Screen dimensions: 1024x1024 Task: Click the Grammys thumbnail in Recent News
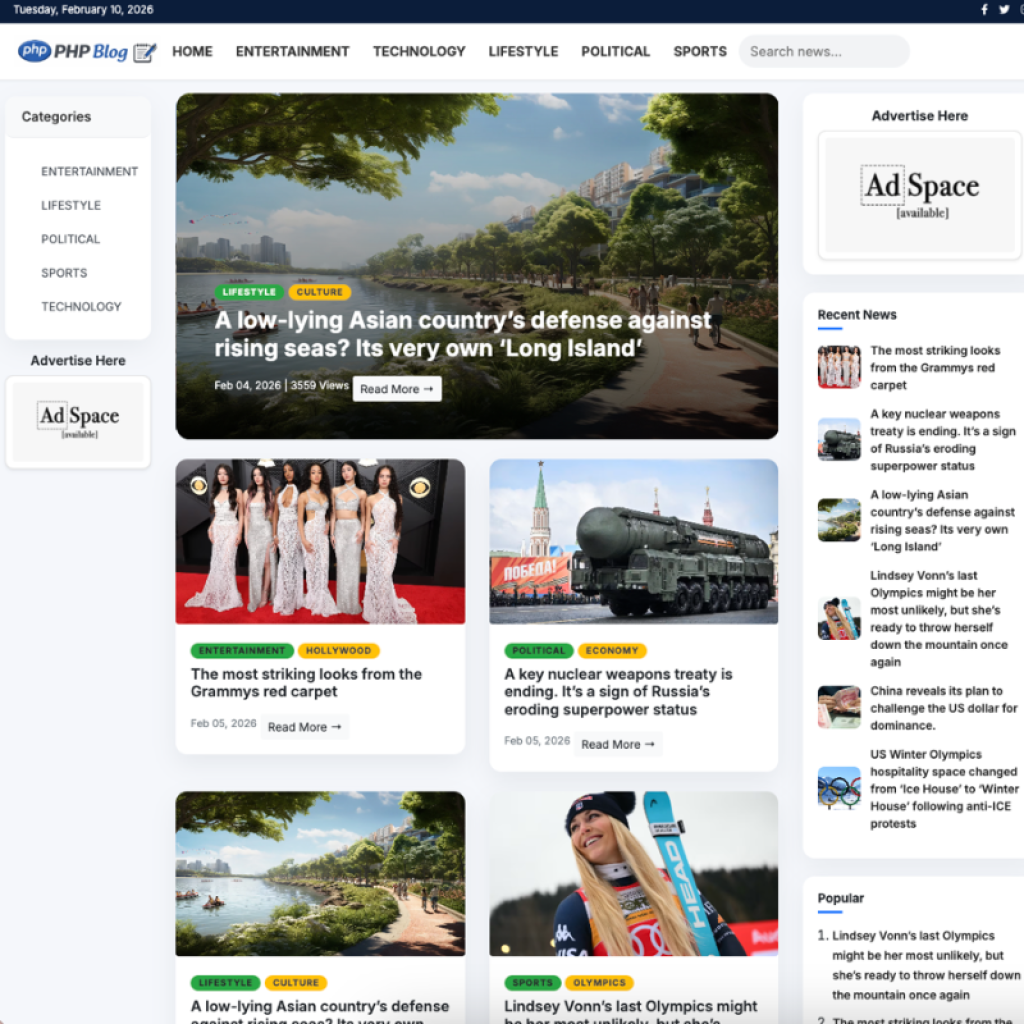[839, 367]
